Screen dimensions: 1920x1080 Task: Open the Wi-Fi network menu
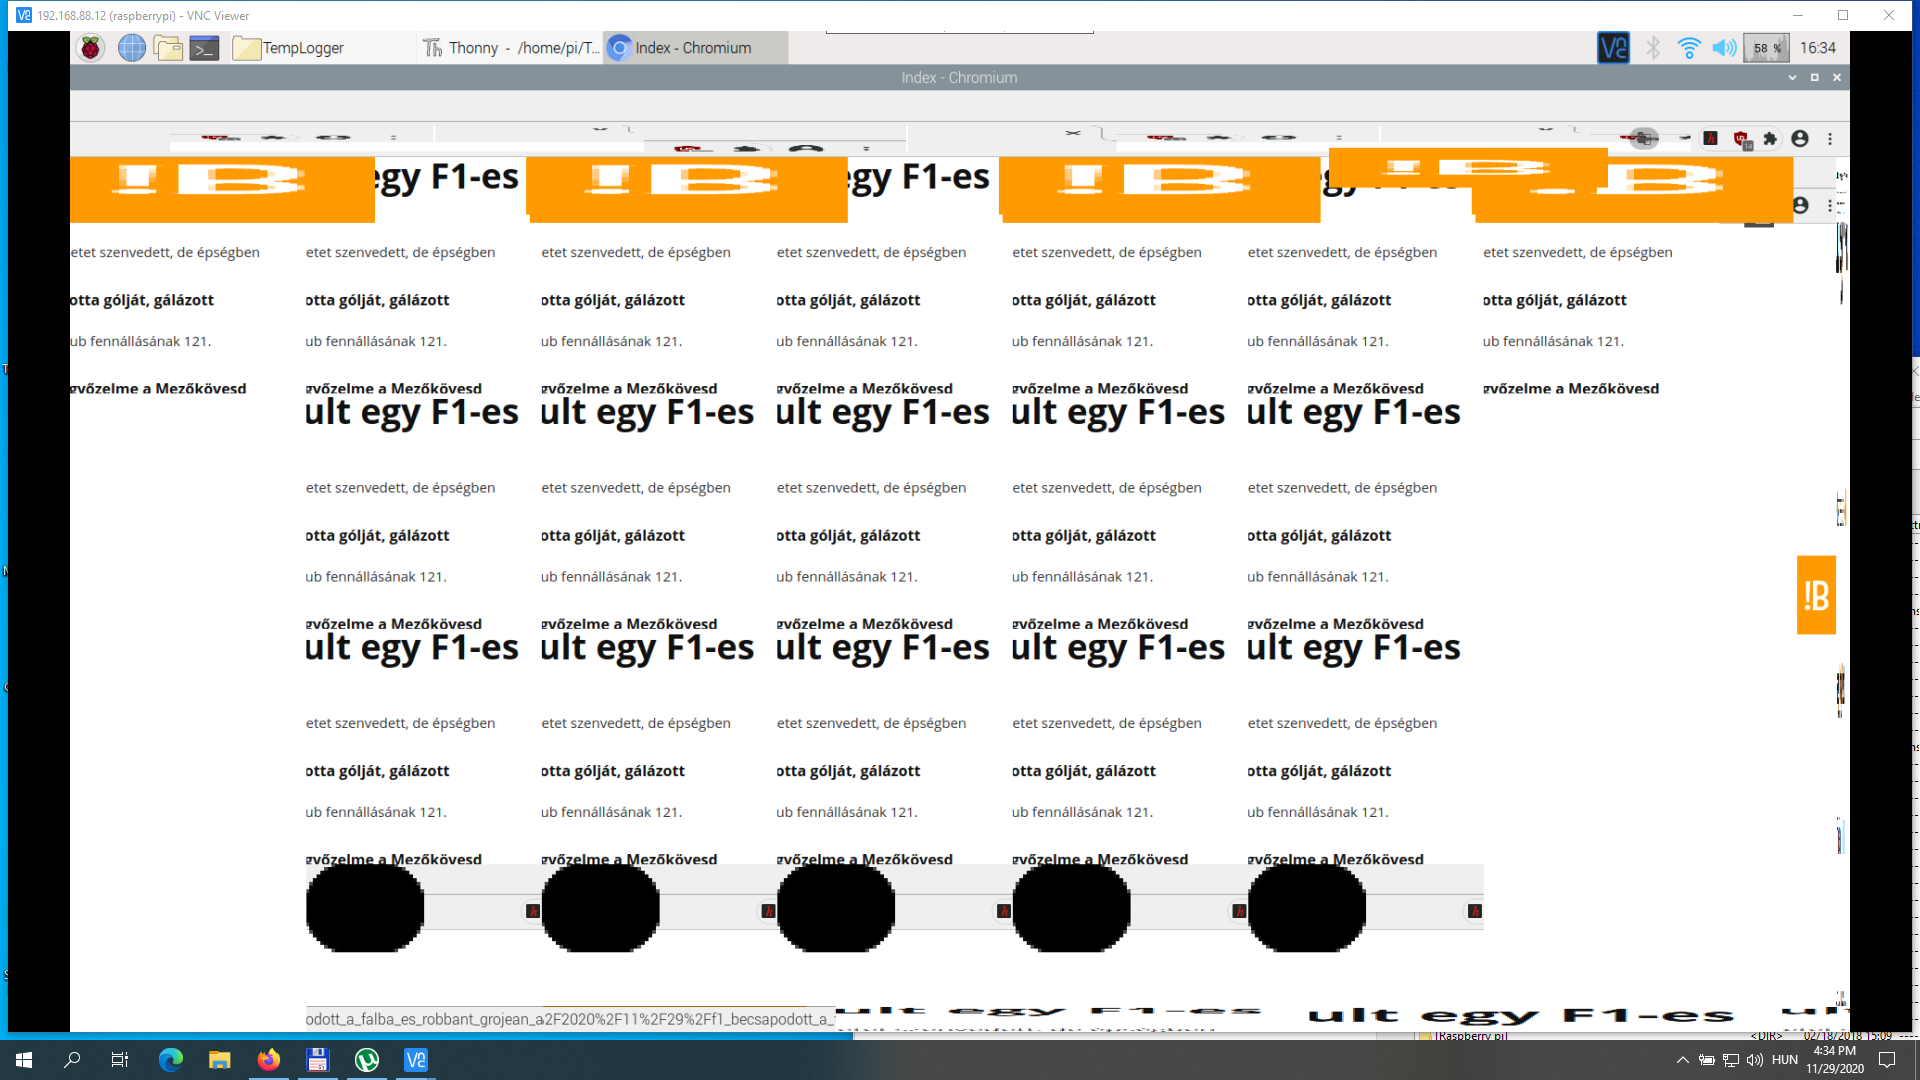(x=1689, y=48)
